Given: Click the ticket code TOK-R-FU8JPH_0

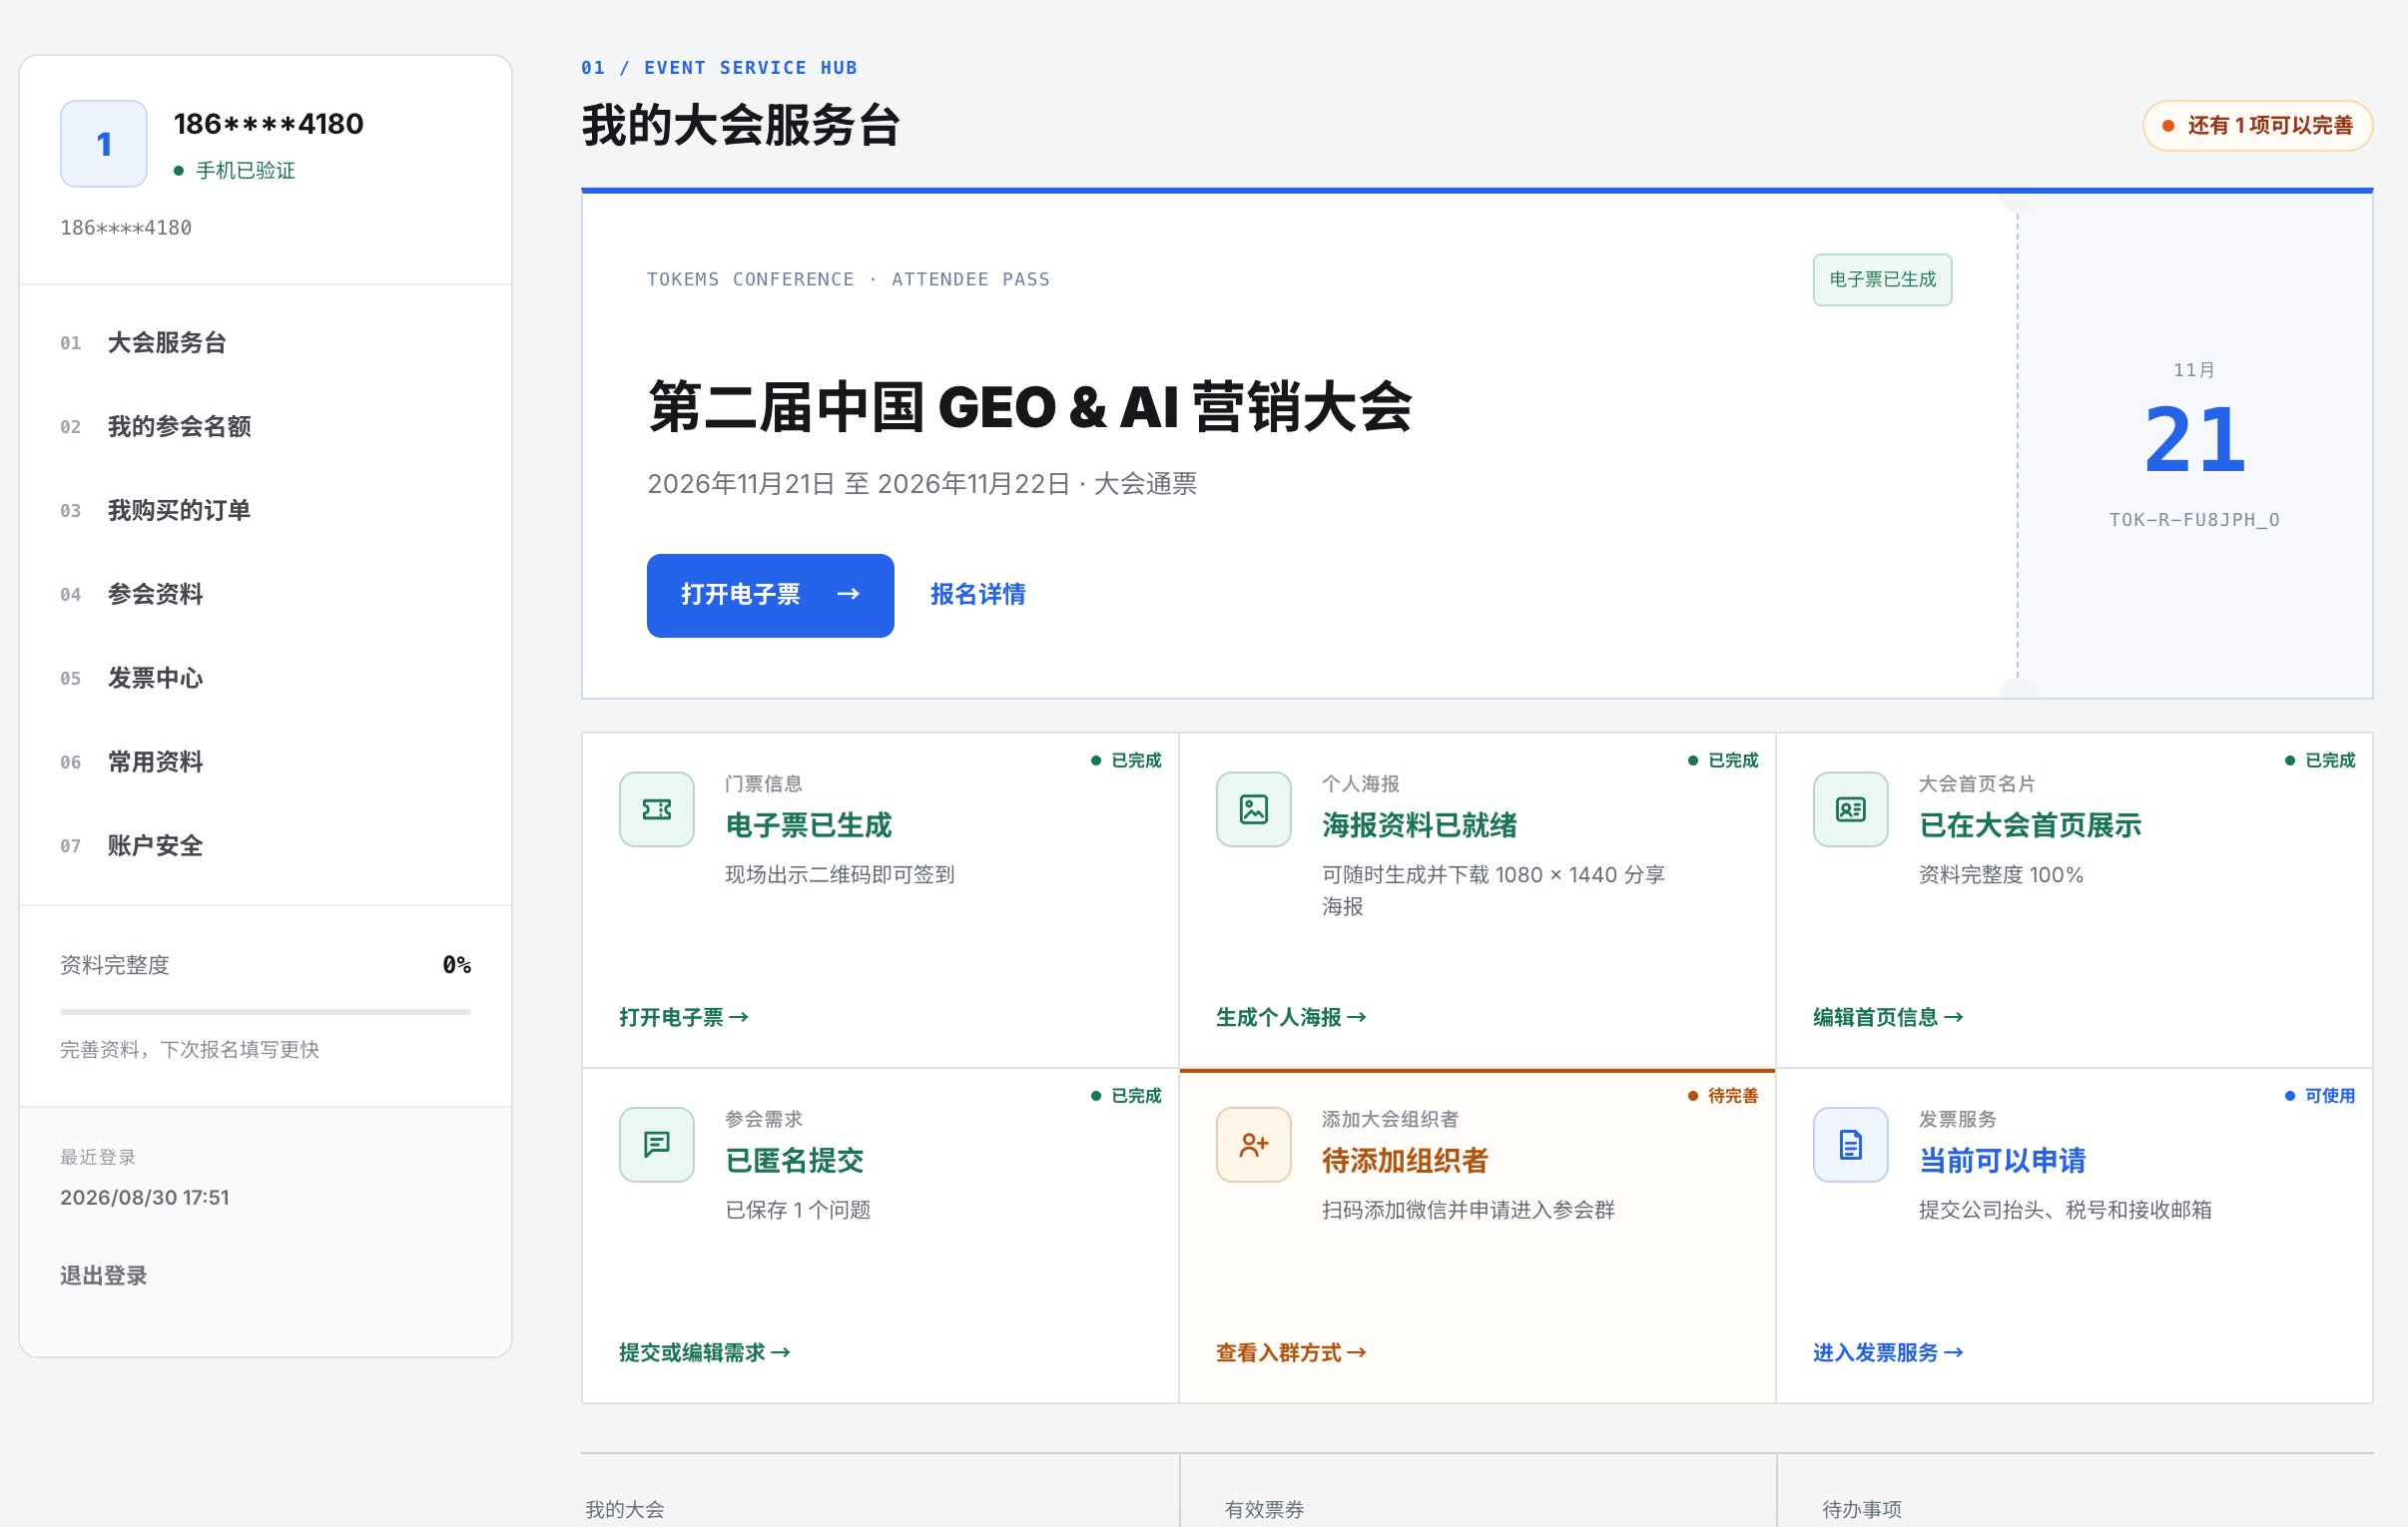Looking at the screenshot, I should pyautogui.click(x=2194, y=520).
